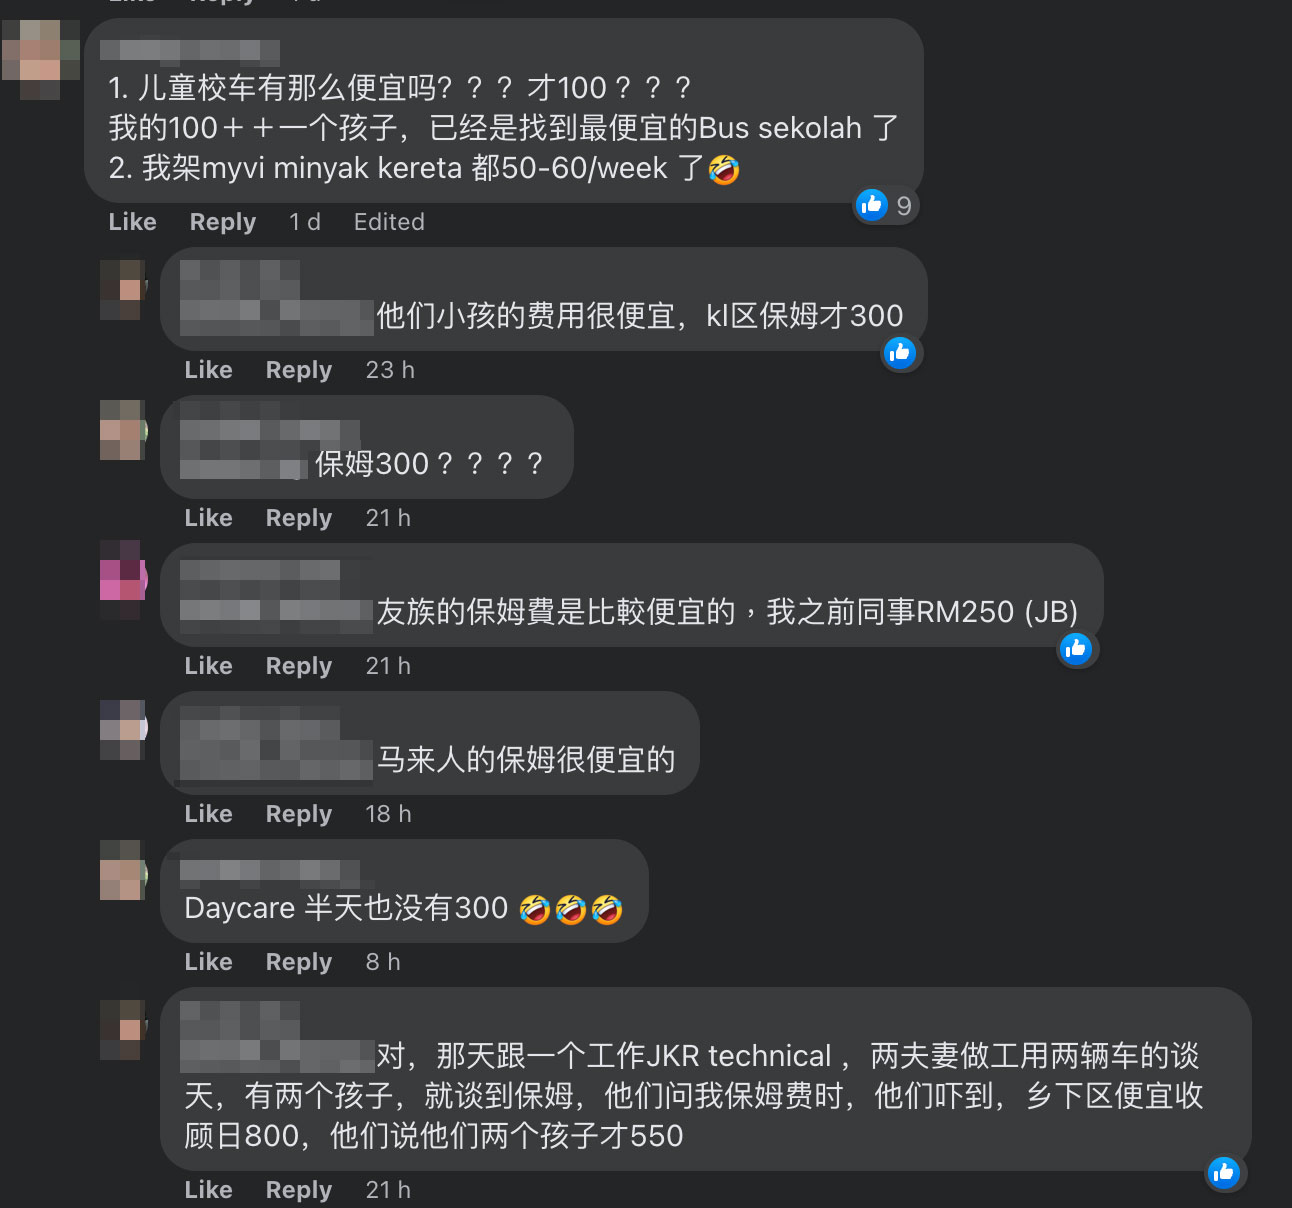This screenshot has height=1208, width=1292.
Task: Like the kl区保姆才300 comment
Action: point(209,370)
